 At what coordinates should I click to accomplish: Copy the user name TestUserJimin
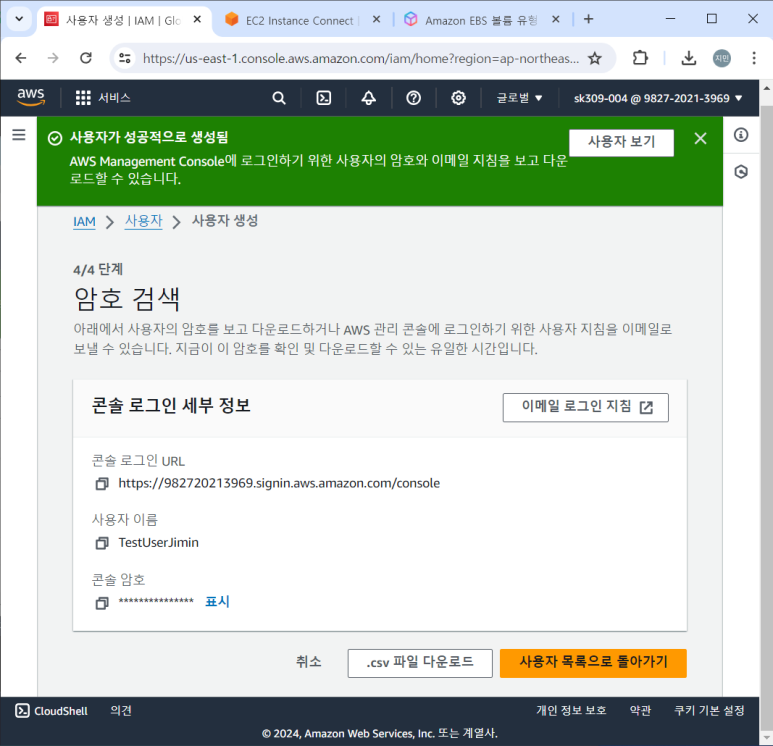[x=102, y=543]
